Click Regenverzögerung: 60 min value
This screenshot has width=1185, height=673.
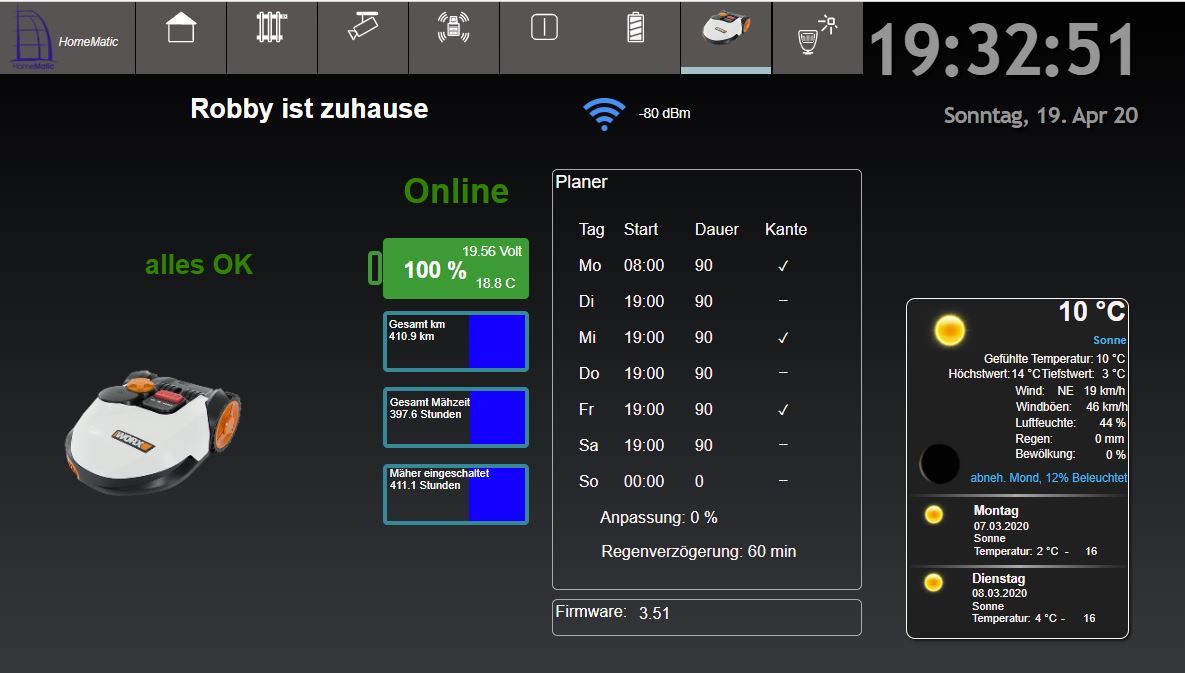(x=698, y=551)
